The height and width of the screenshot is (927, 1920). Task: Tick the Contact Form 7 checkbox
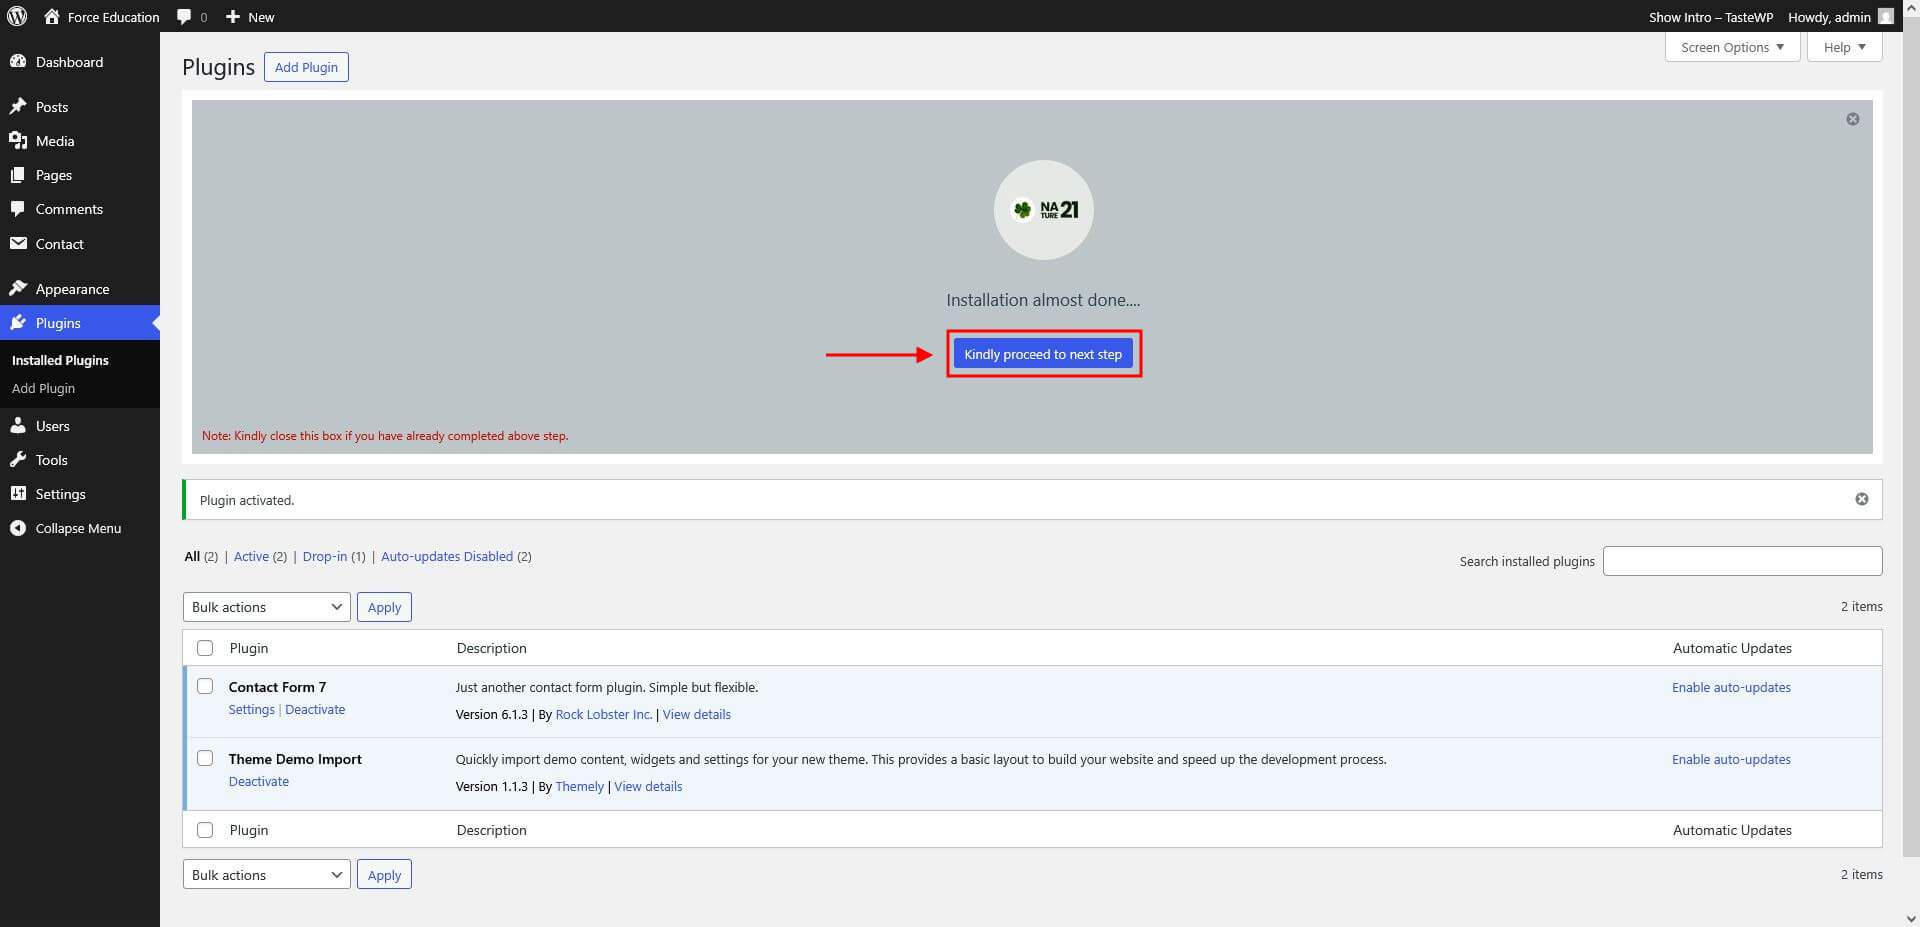pyautogui.click(x=205, y=686)
